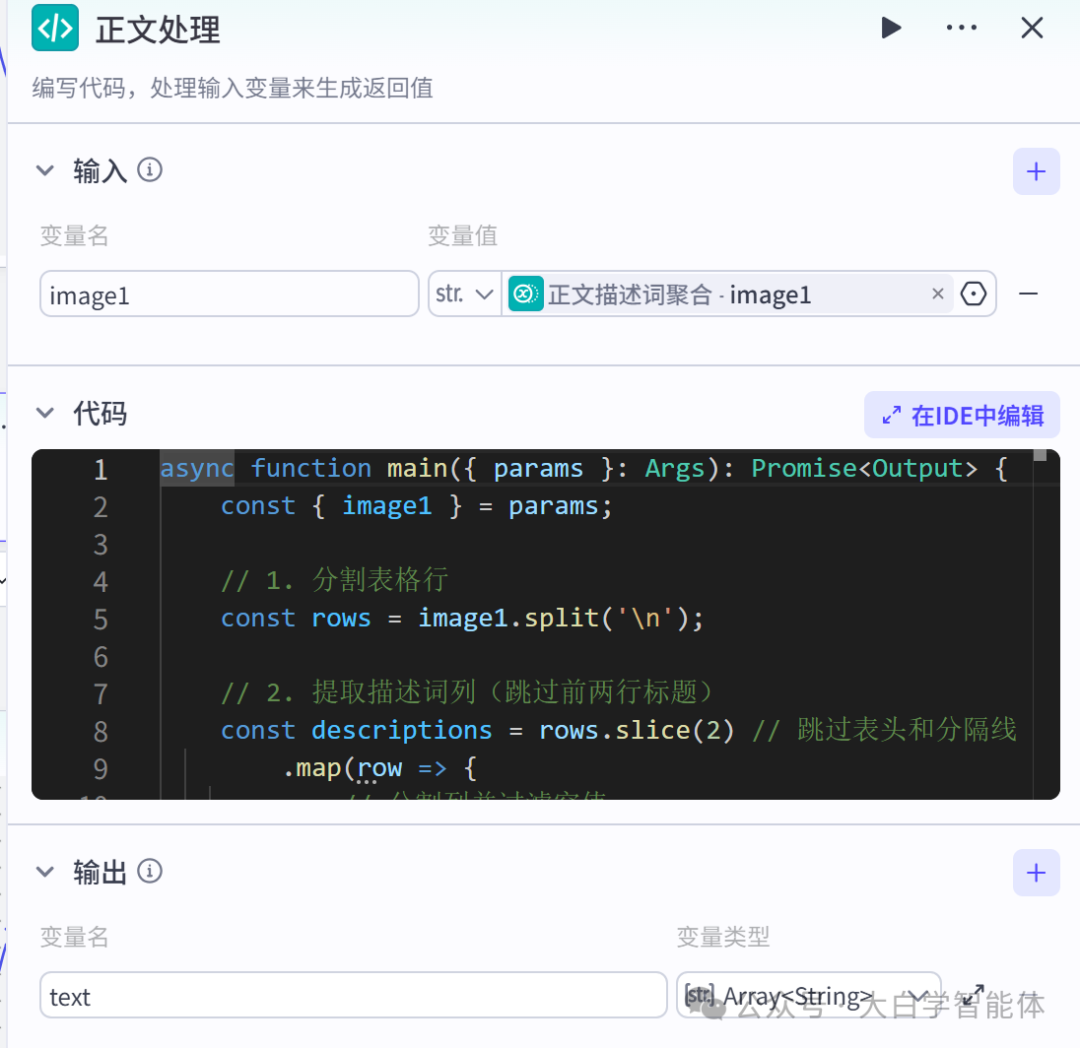Click the text output variable name field
The width and height of the screenshot is (1080, 1048).
click(x=352, y=995)
